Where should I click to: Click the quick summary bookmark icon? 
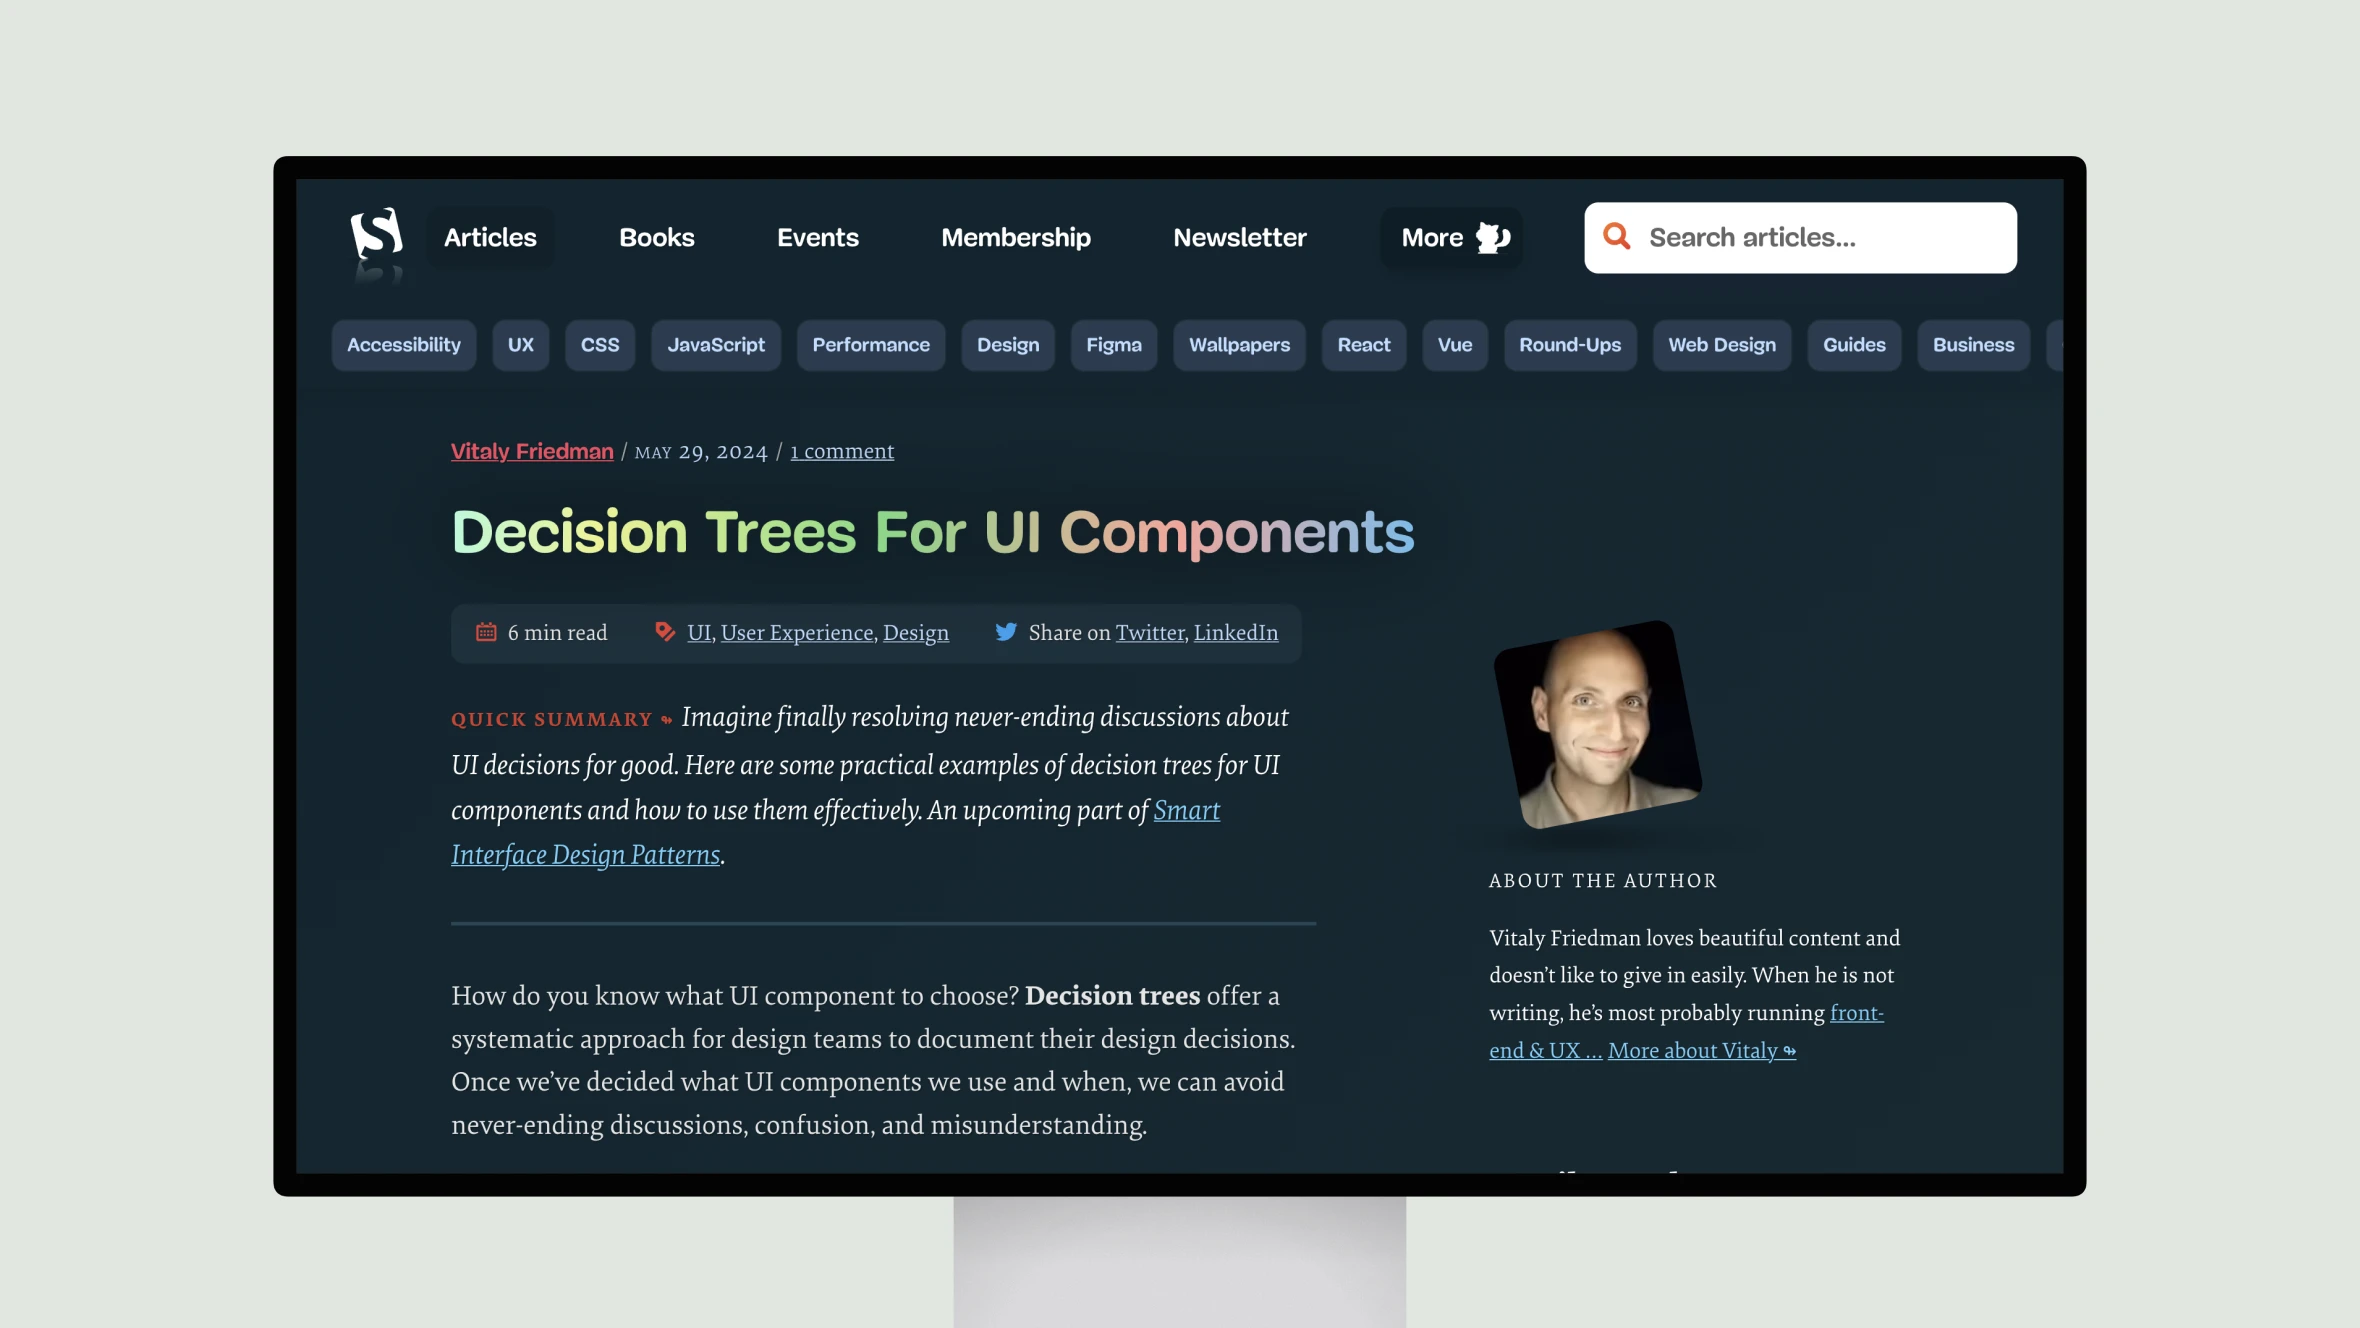(x=669, y=720)
